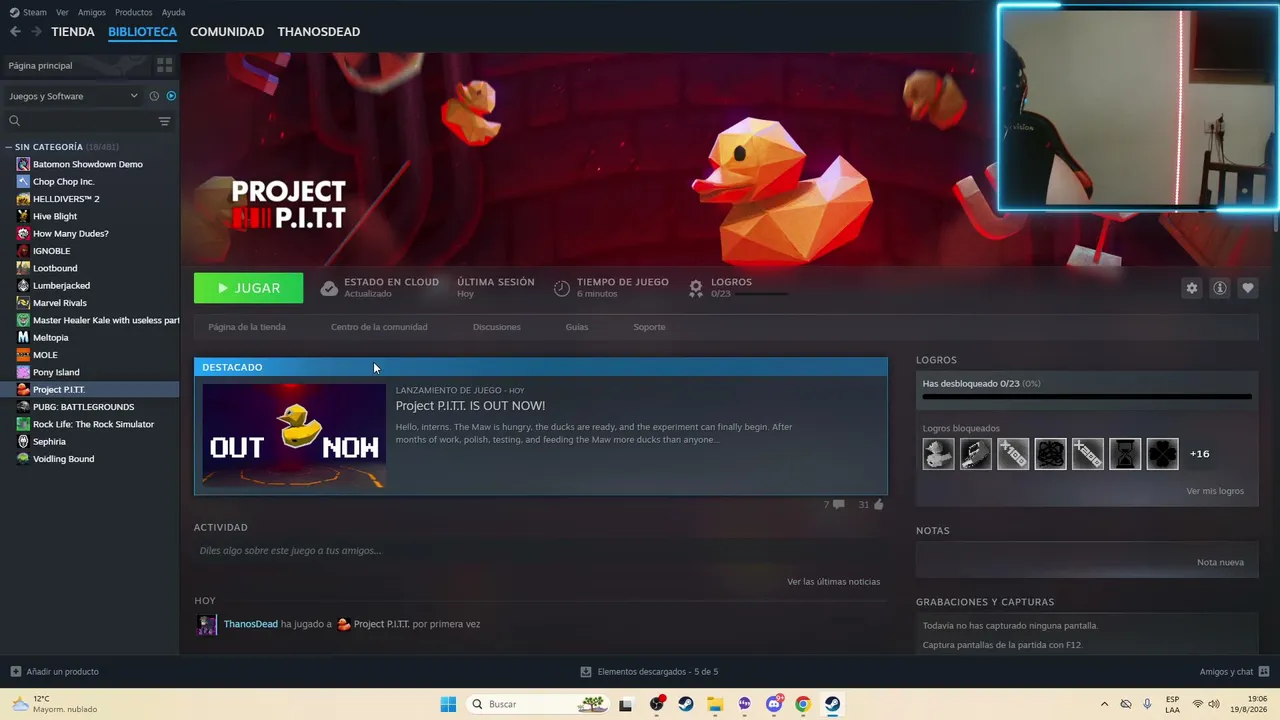The height and width of the screenshot is (720, 1280).
Task: Show hidden system tray icons
Action: (1104, 704)
